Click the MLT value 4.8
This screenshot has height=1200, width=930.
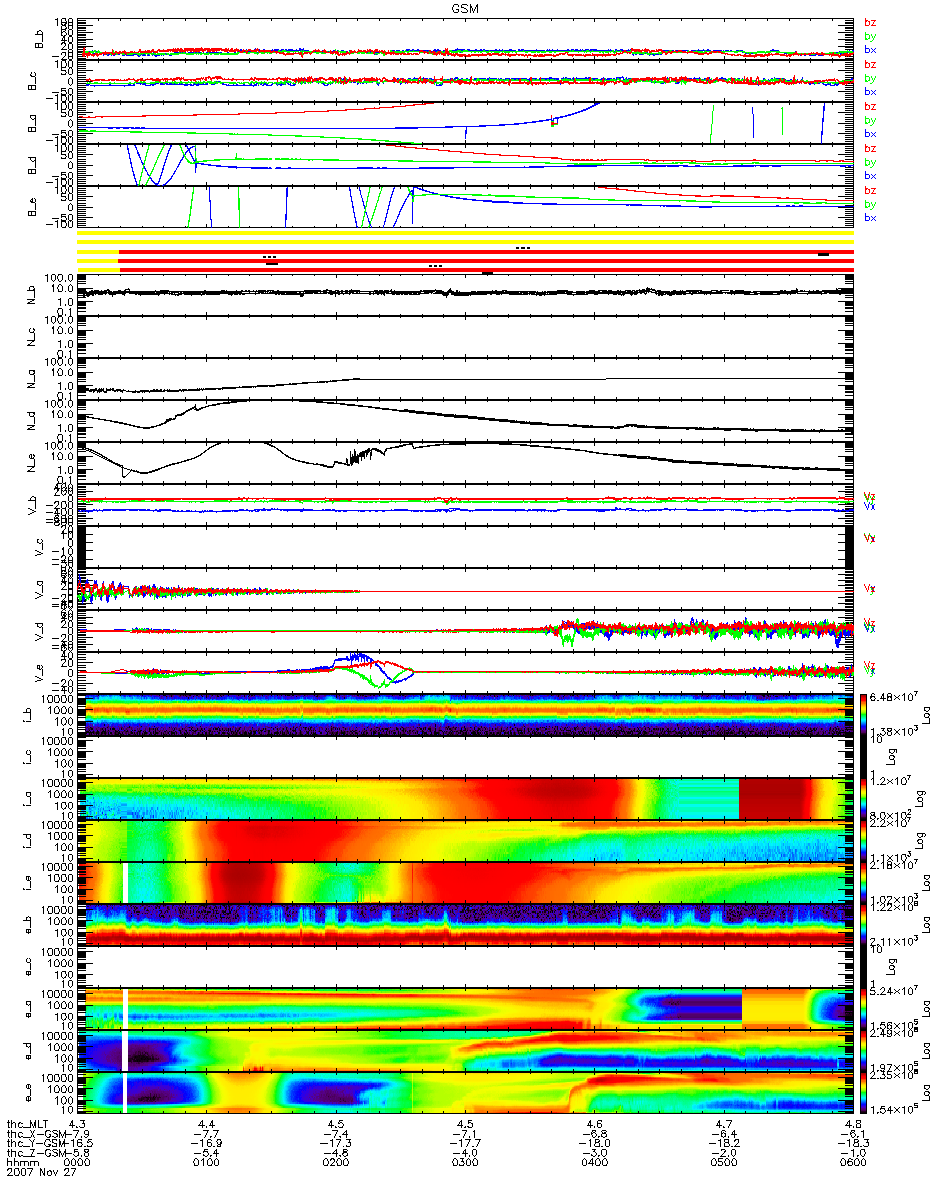[x=852, y=1124]
